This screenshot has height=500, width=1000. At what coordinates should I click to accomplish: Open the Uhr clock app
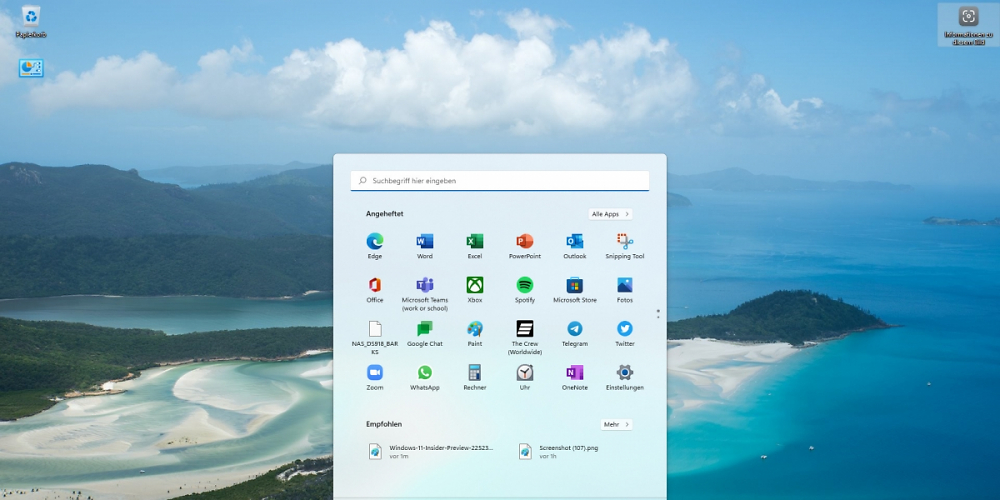pyautogui.click(x=524, y=377)
